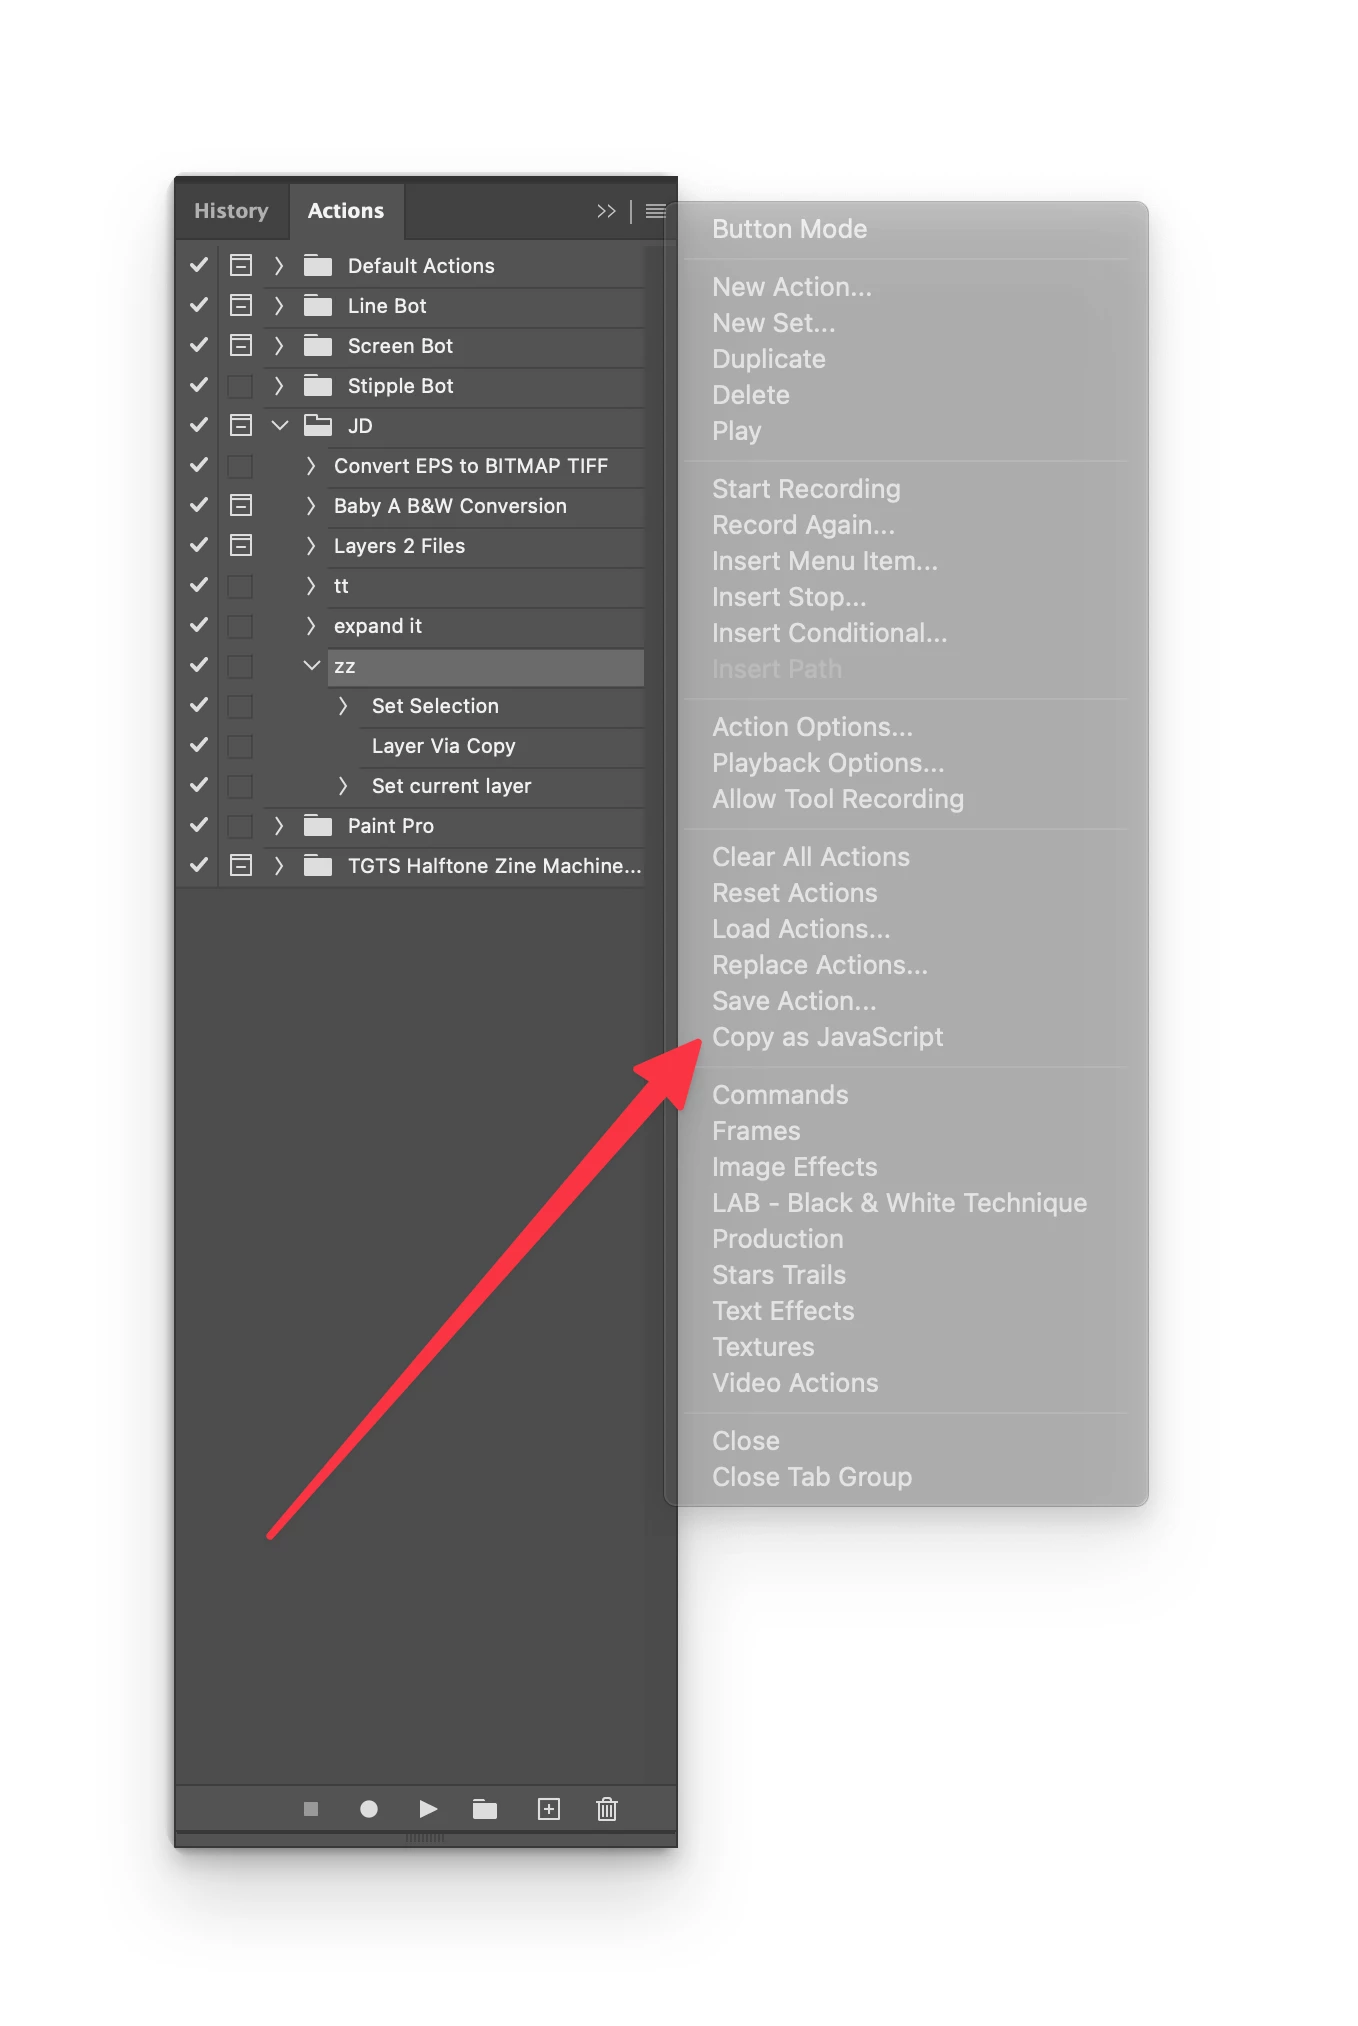Choose Save Action... entry
Viewport: 1358px width, 2026px height.
tap(794, 1001)
